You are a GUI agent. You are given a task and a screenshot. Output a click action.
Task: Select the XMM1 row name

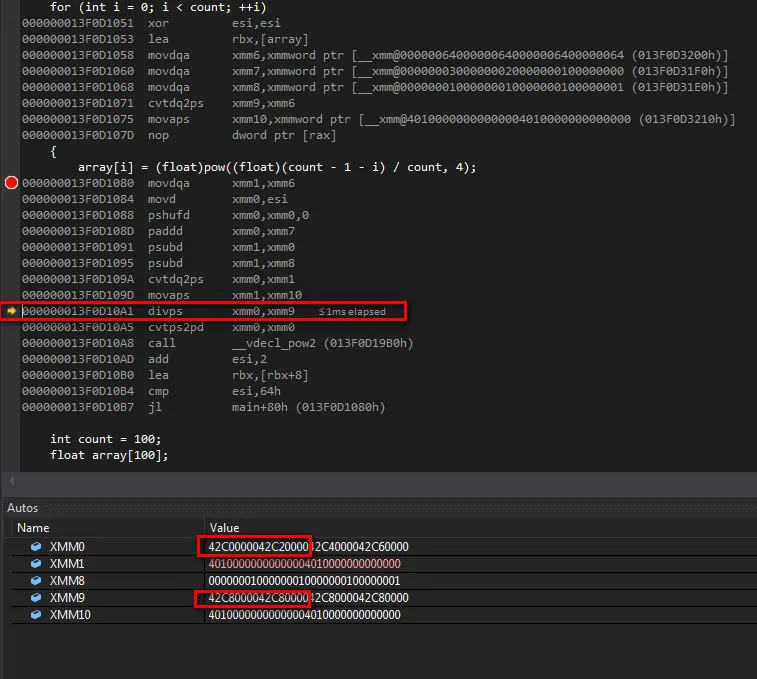(x=67, y=564)
